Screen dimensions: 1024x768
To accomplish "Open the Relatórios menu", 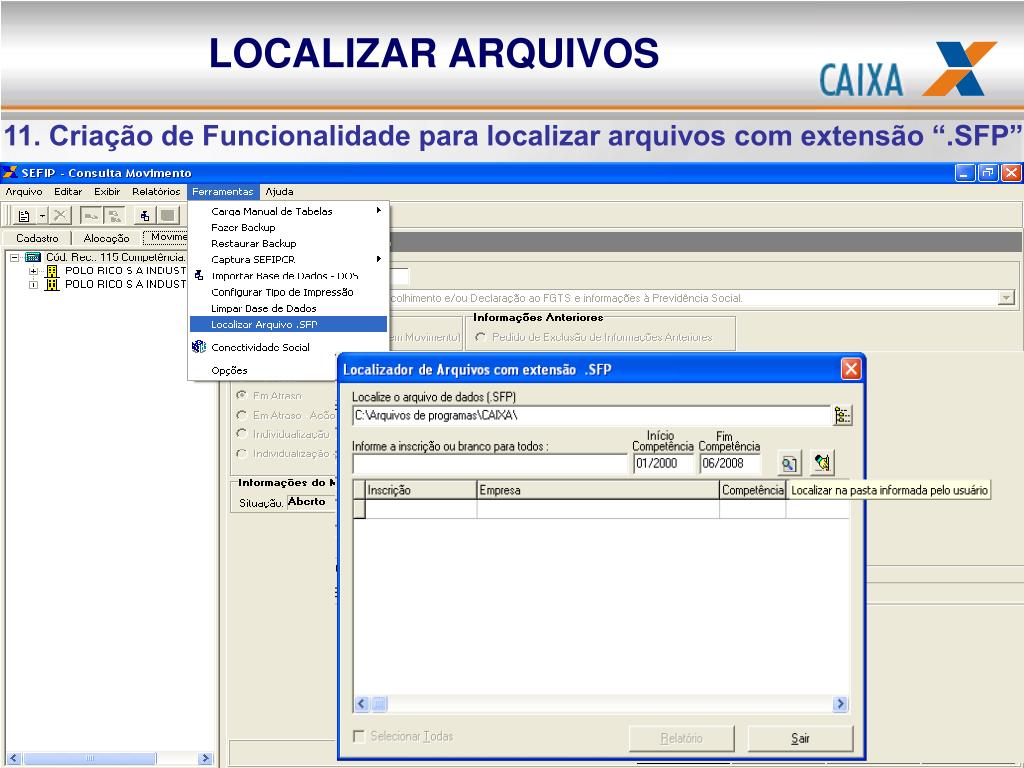I will coord(156,191).
